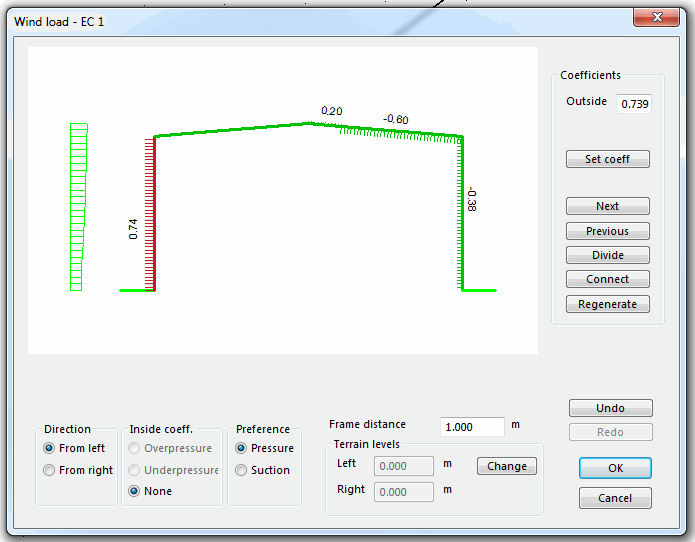Undo the last change
The image size is (695, 542).
pos(610,408)
